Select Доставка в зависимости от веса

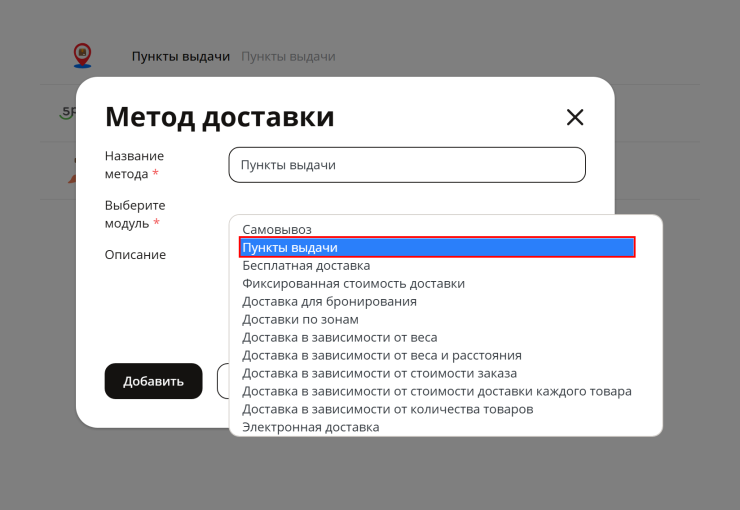point(437,337)
